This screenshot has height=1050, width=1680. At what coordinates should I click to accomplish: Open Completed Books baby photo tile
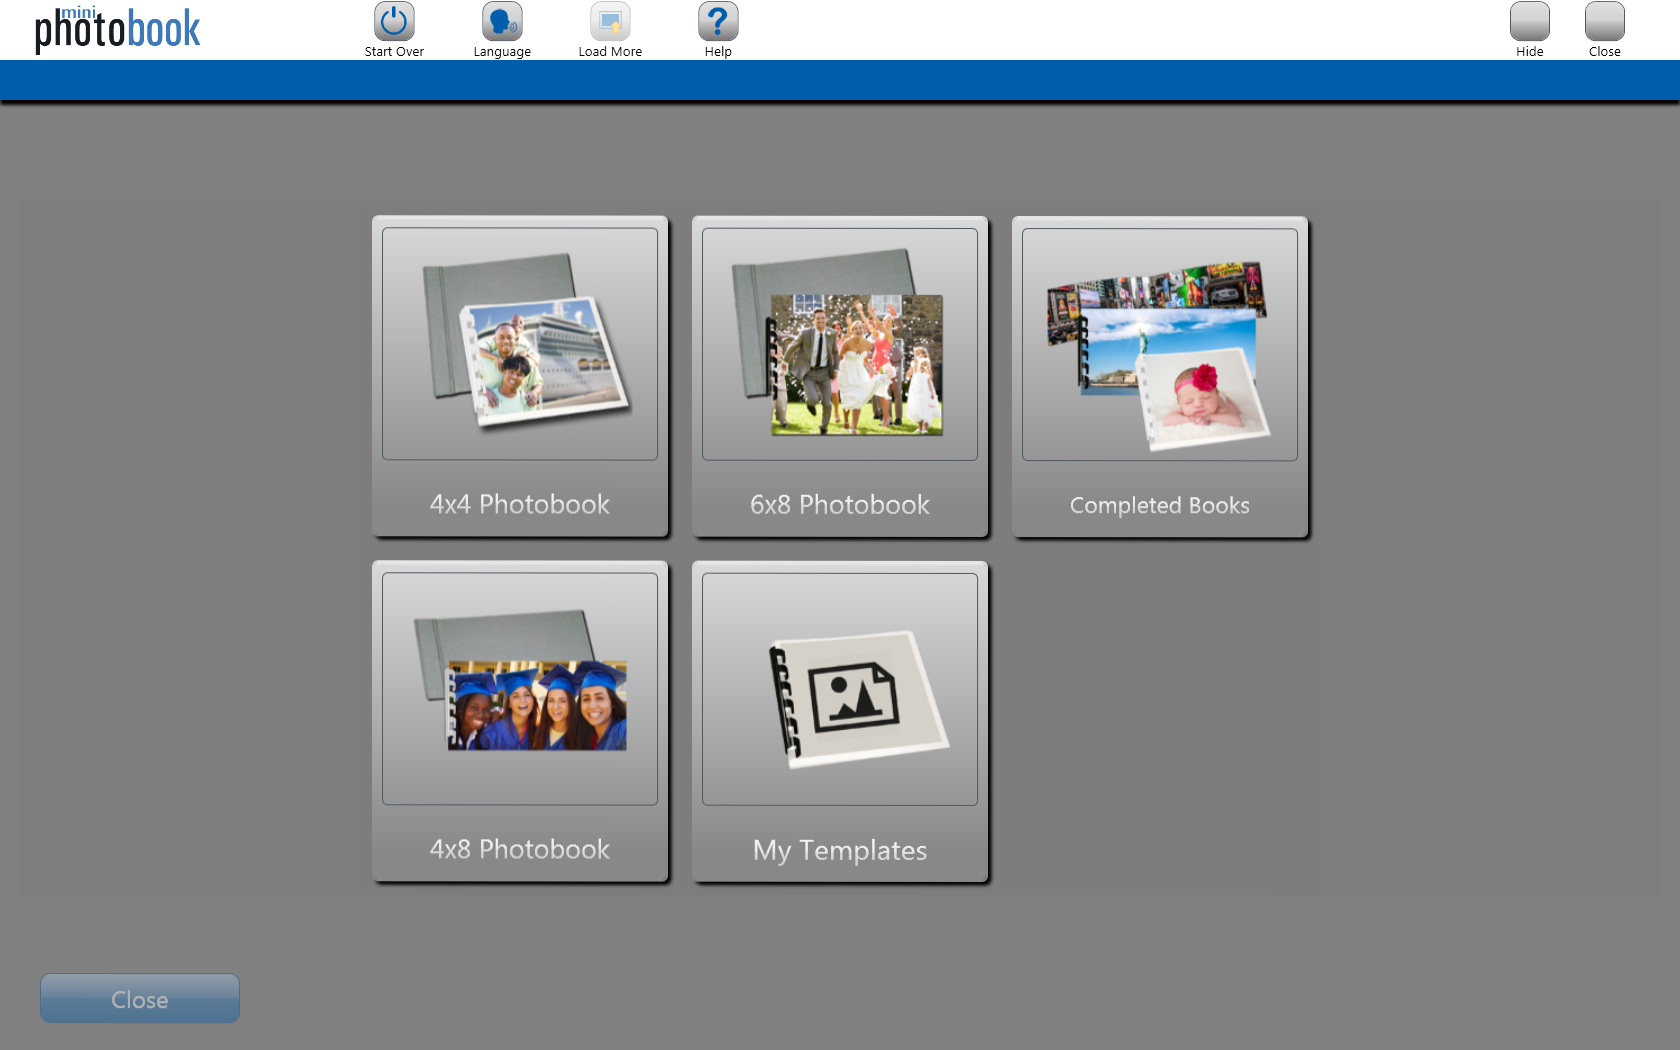[x=1160, y=344]
